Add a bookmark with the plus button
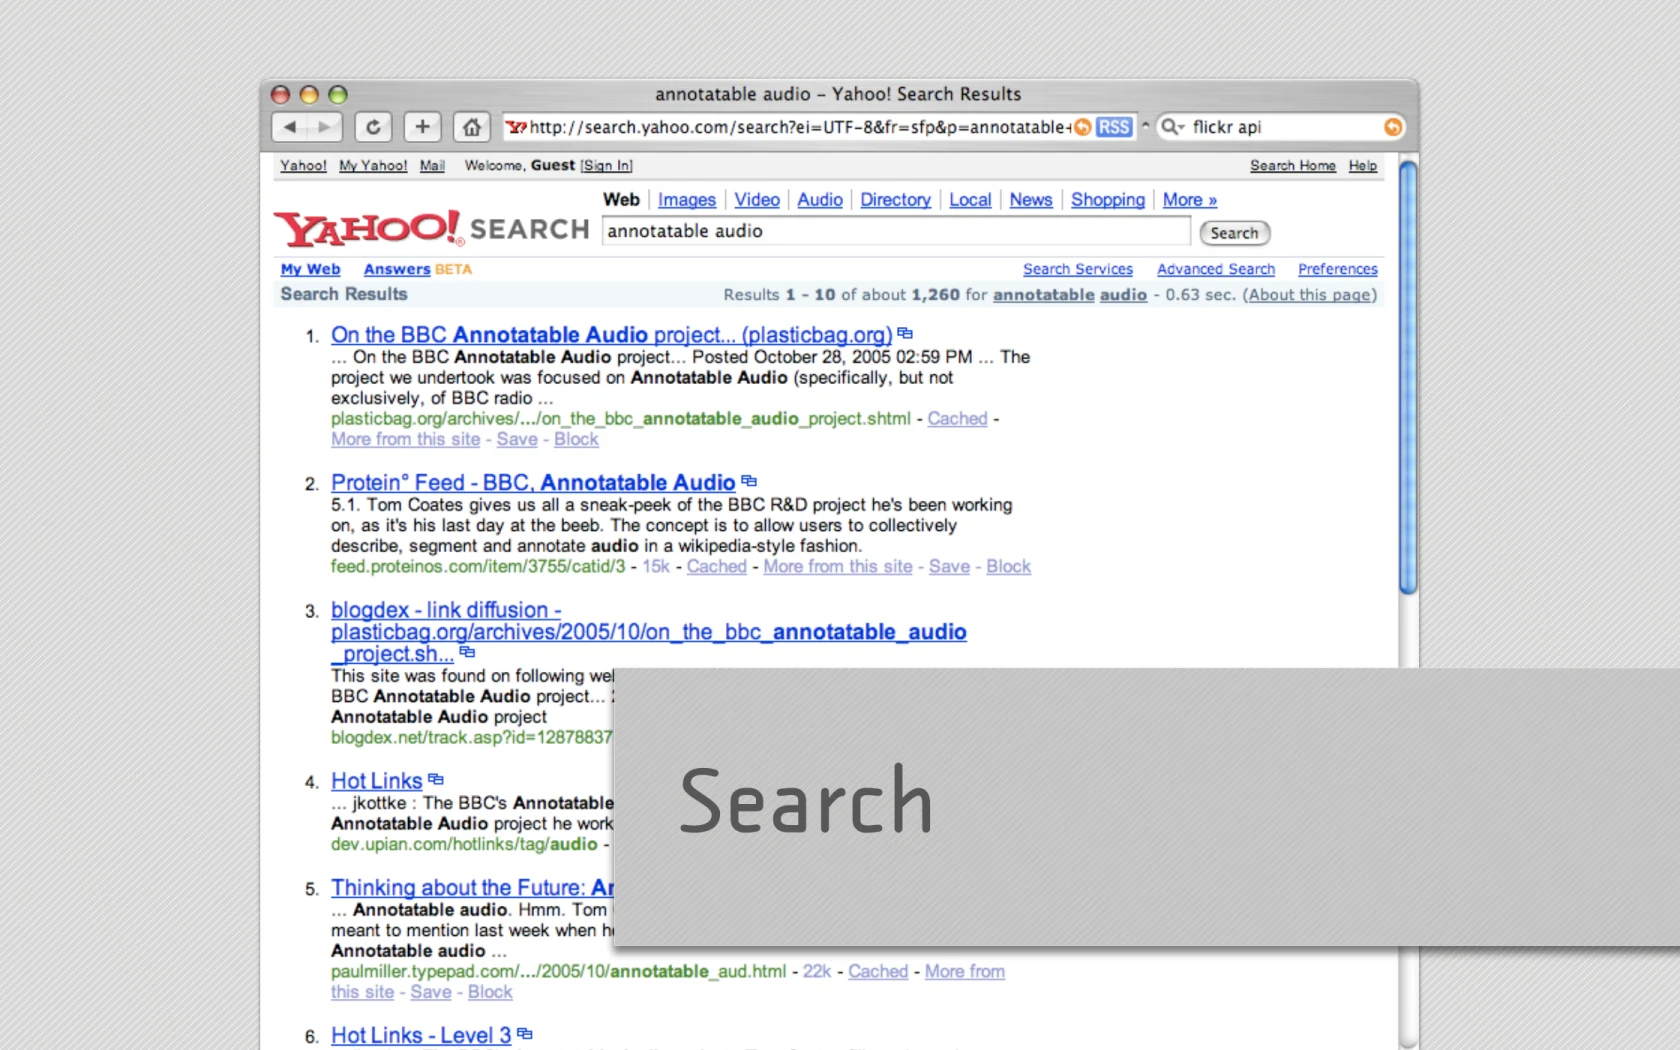 click(x=423, y=127)
